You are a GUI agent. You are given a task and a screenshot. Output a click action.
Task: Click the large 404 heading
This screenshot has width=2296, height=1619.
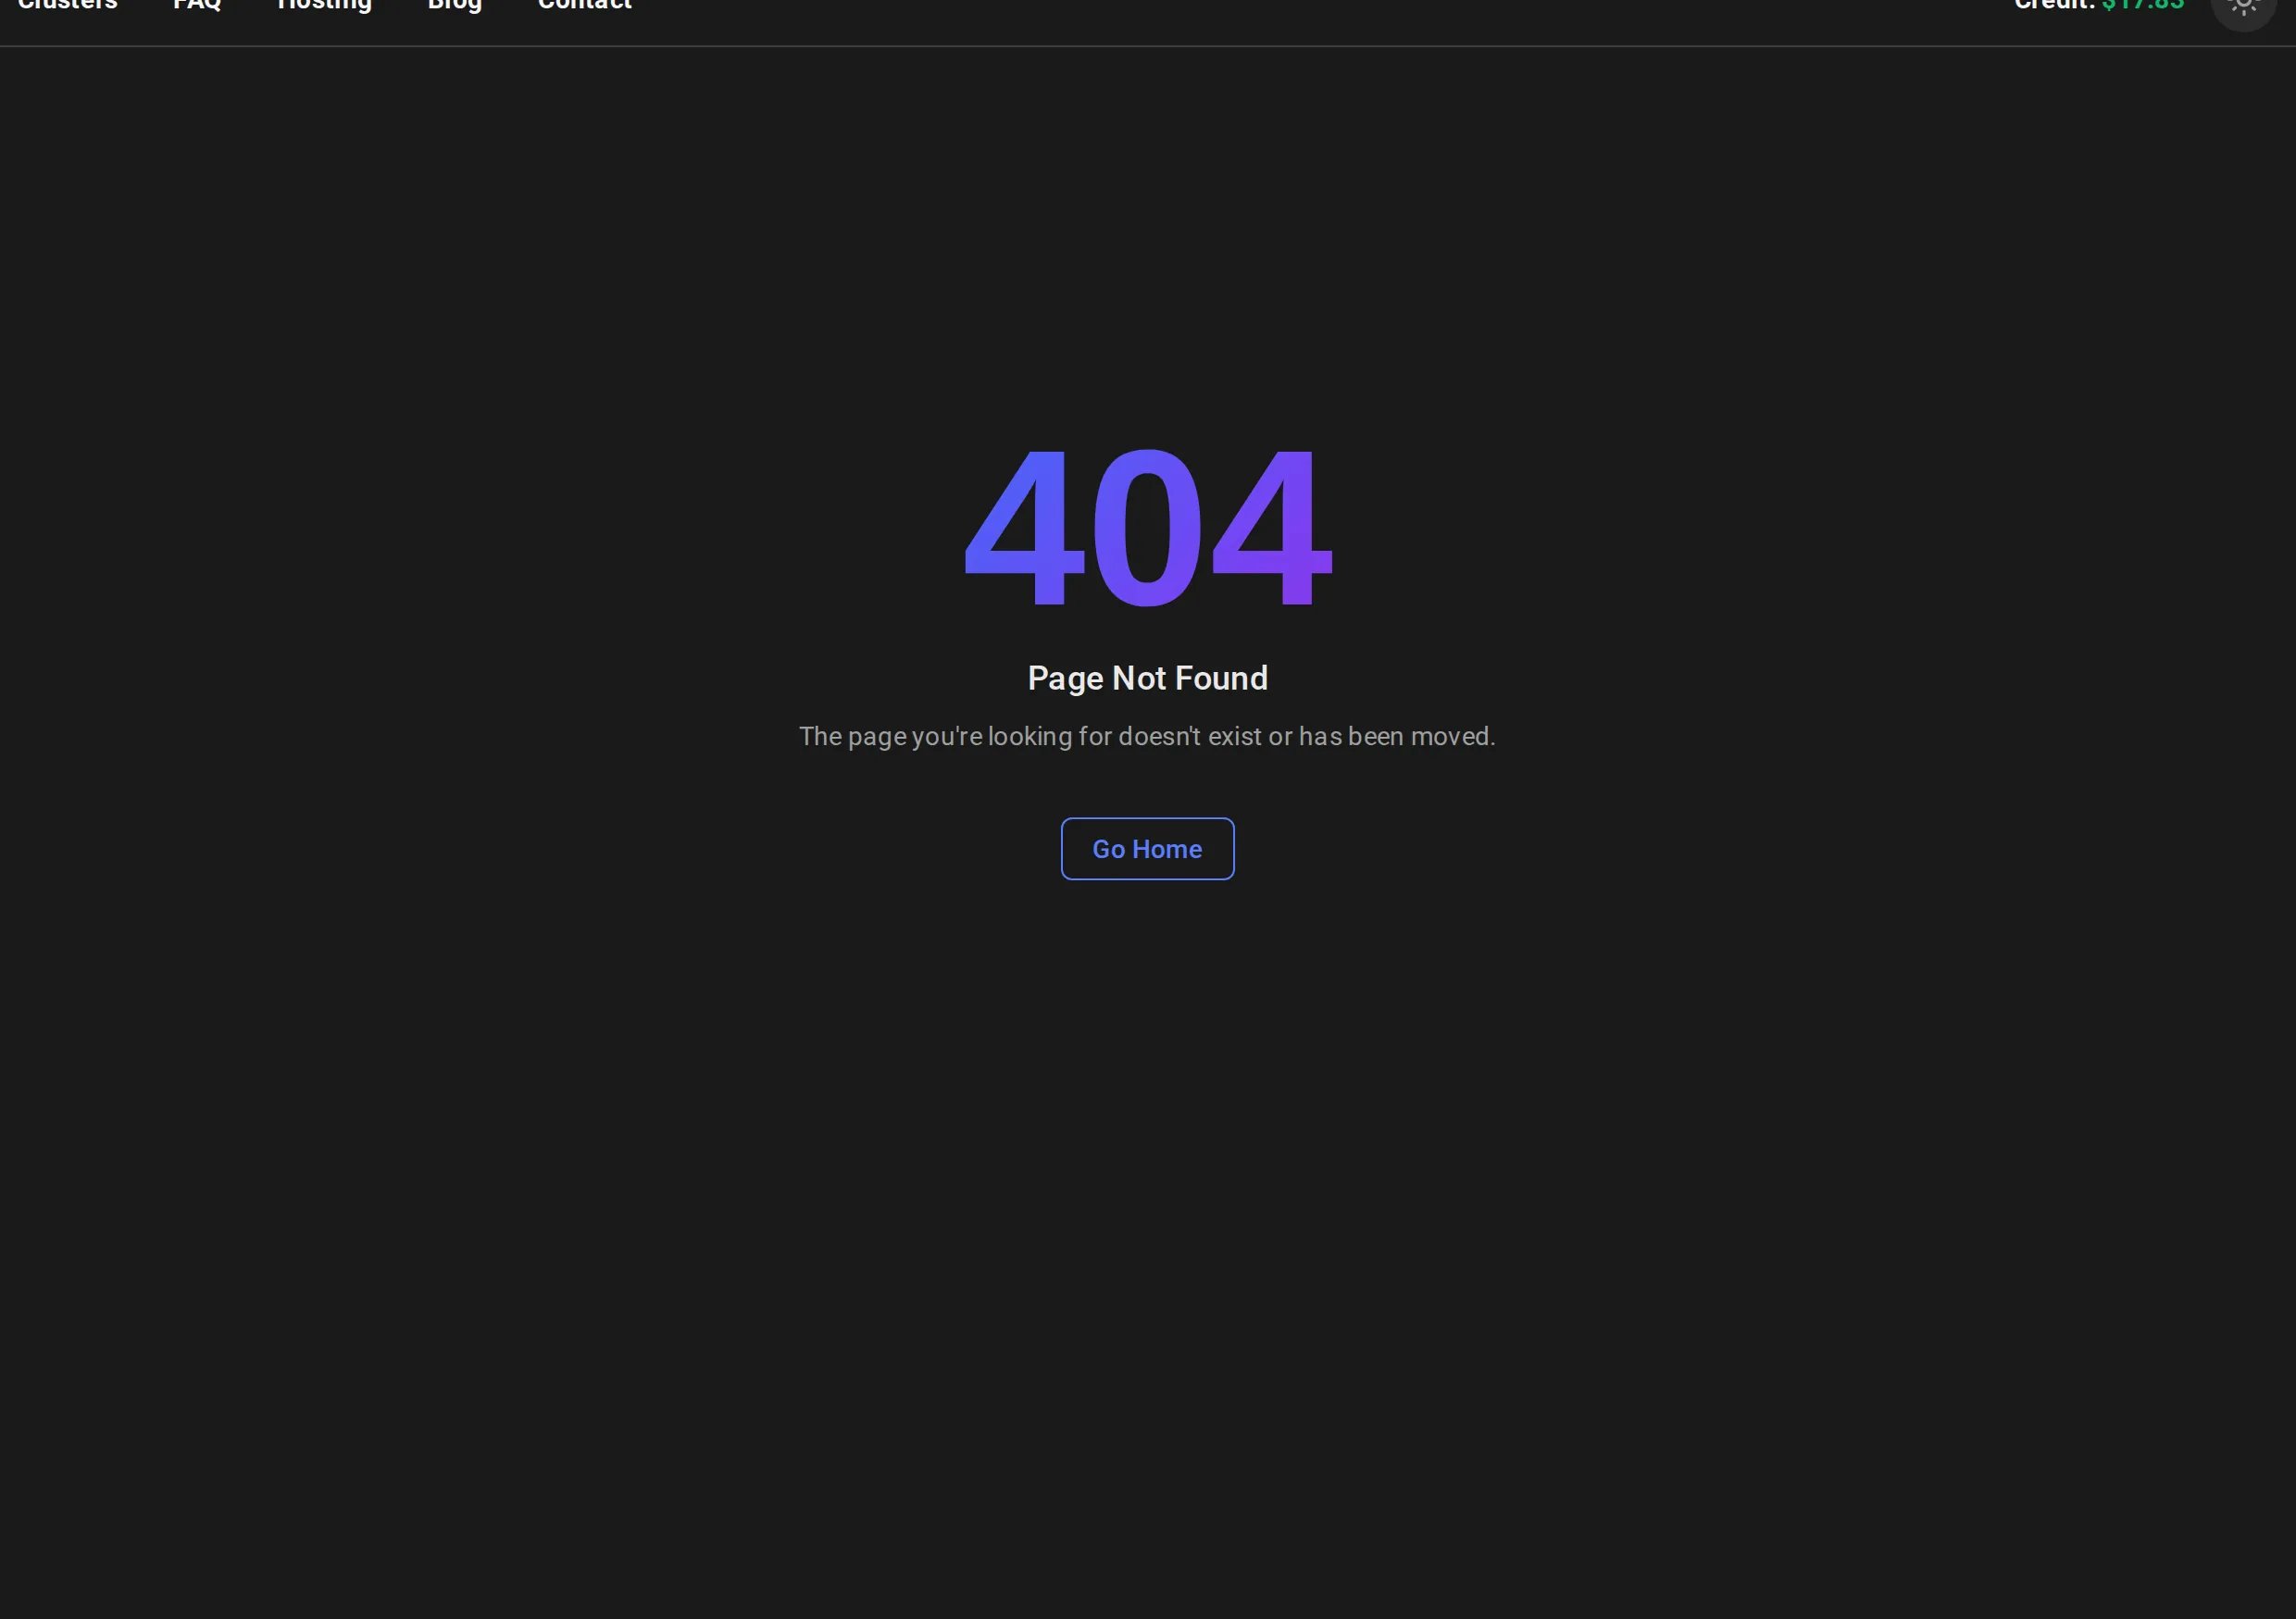pos(1147,527)
